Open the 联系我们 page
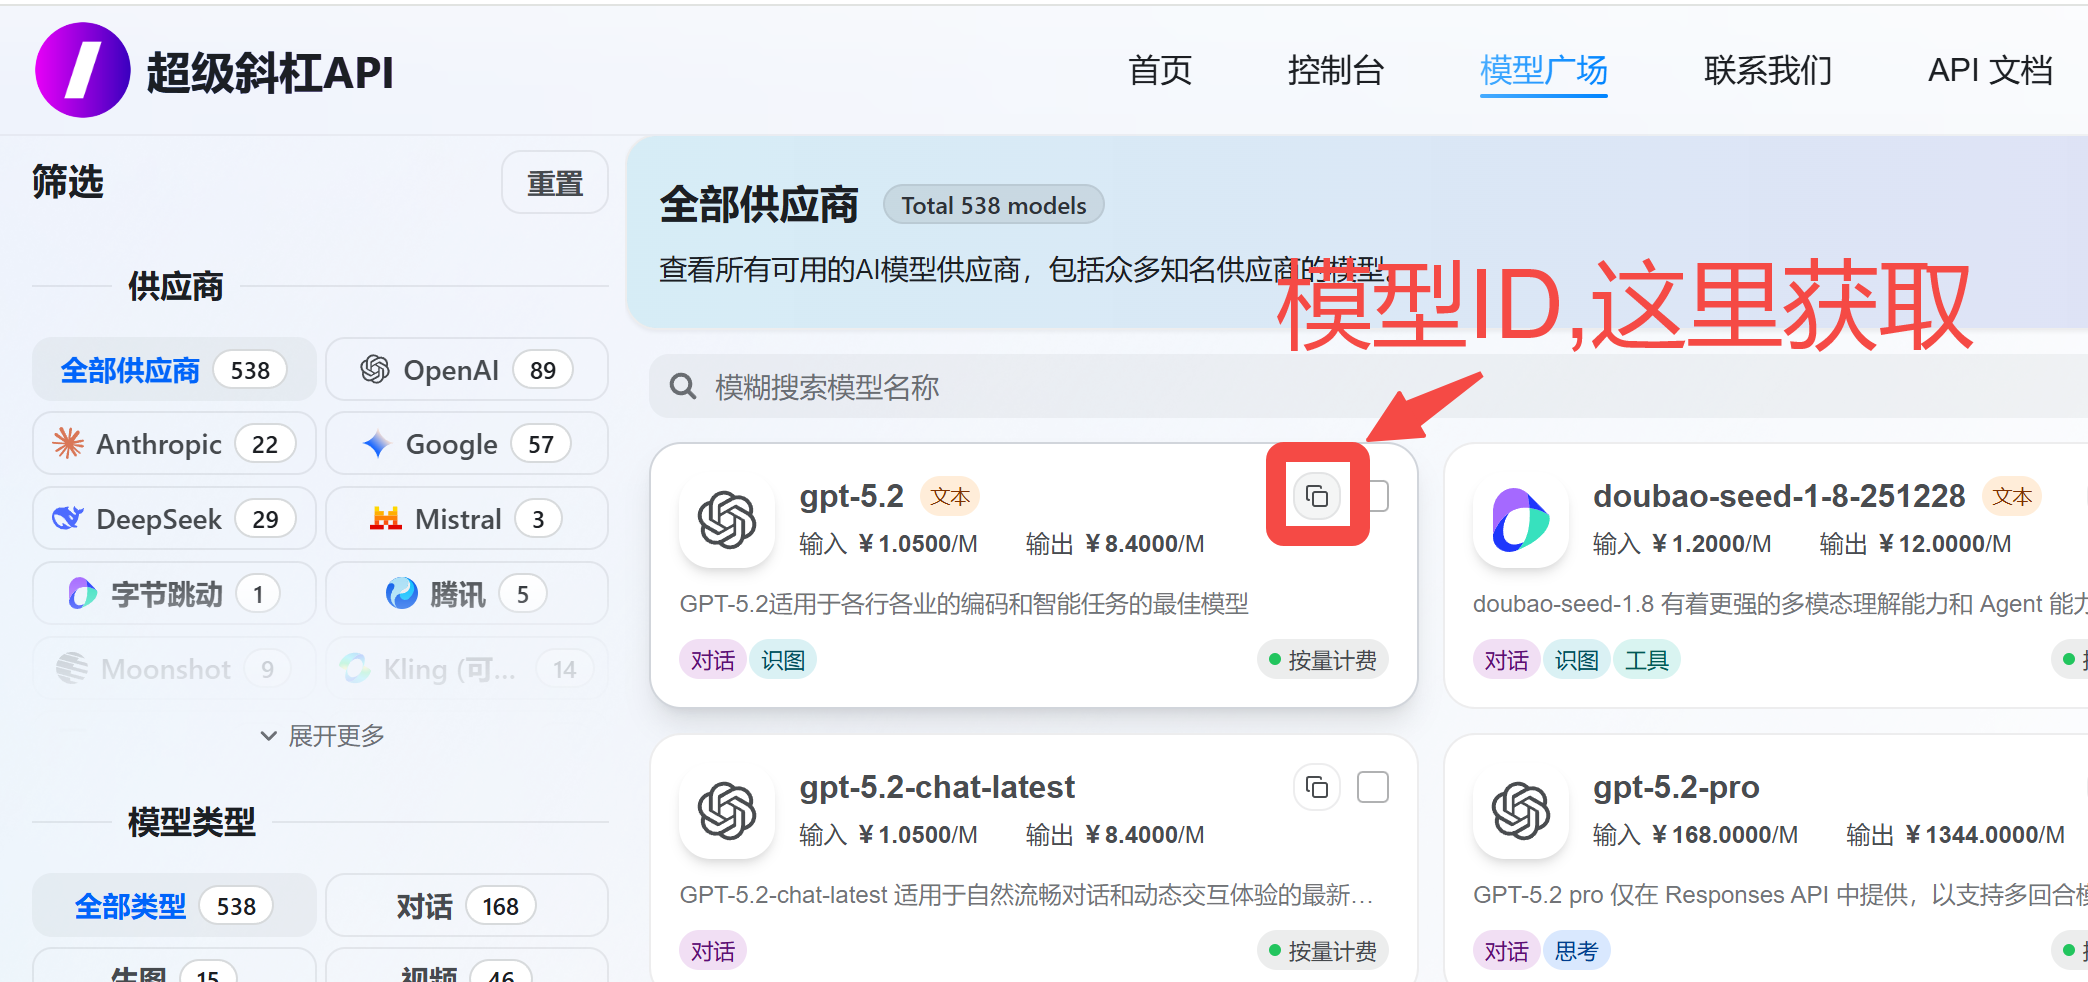Viewport: 2088px width, 982px height. [1766, 71]
